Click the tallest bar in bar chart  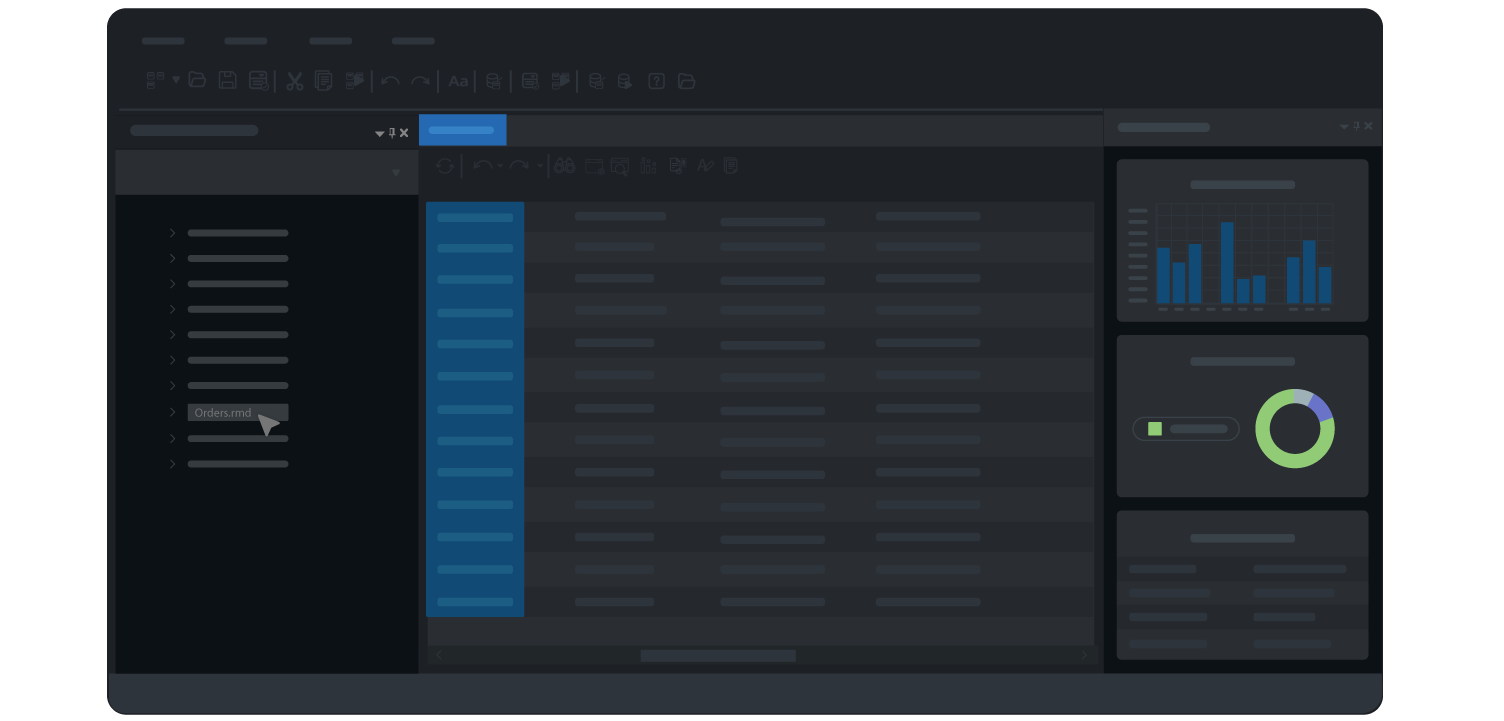coord(1227,263)
